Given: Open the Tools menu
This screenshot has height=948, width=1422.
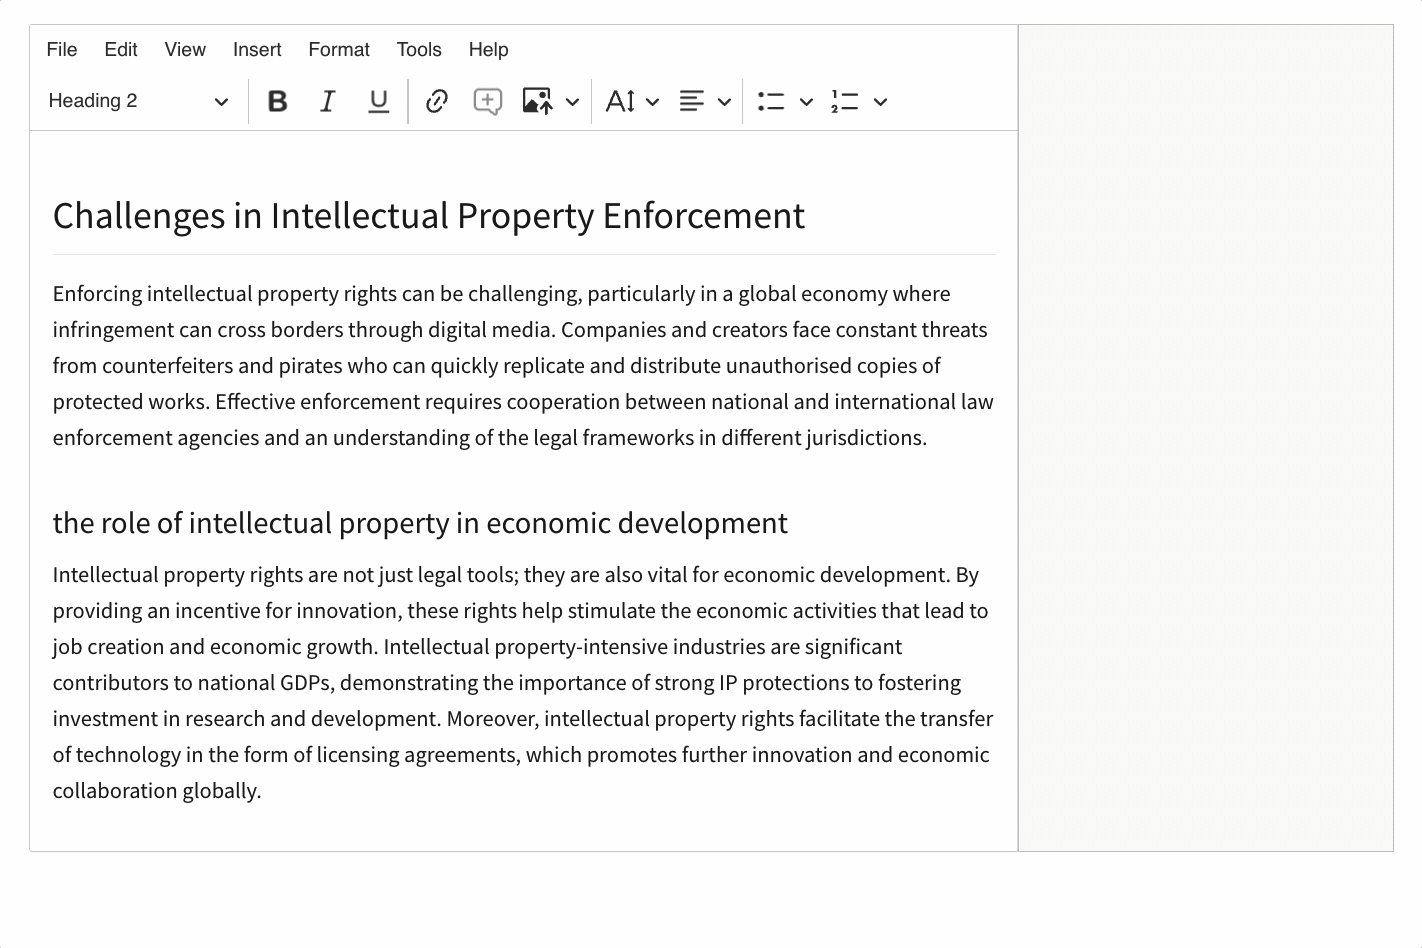Looking at the screenshot, I should 419,50.
